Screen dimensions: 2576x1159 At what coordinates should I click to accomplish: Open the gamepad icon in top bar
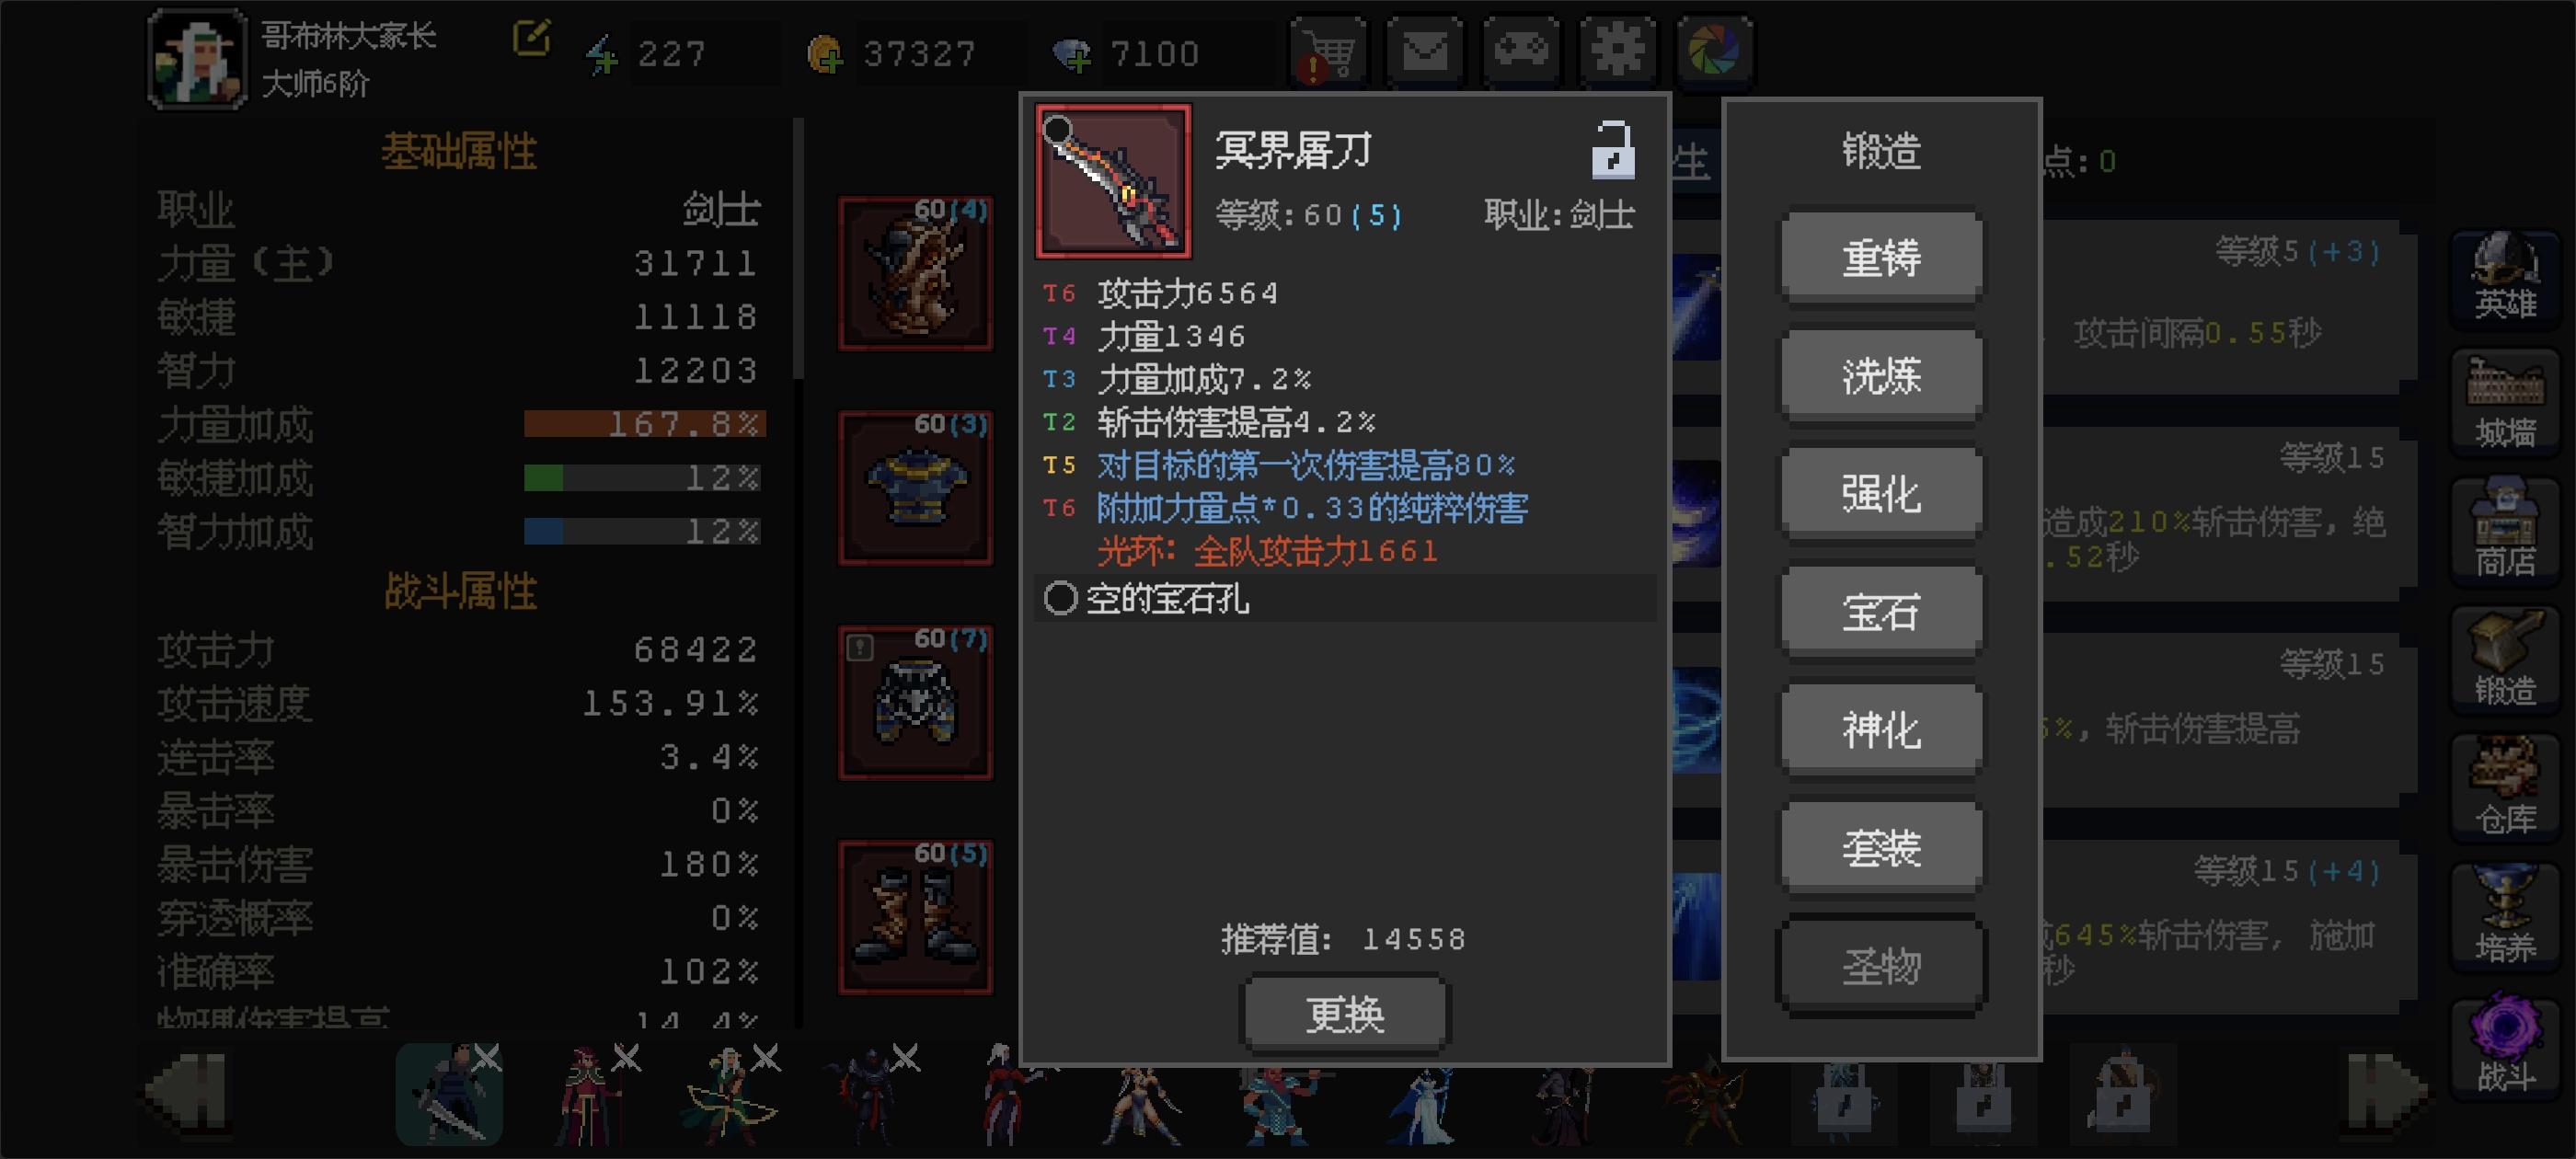(x=1521, y=51)
